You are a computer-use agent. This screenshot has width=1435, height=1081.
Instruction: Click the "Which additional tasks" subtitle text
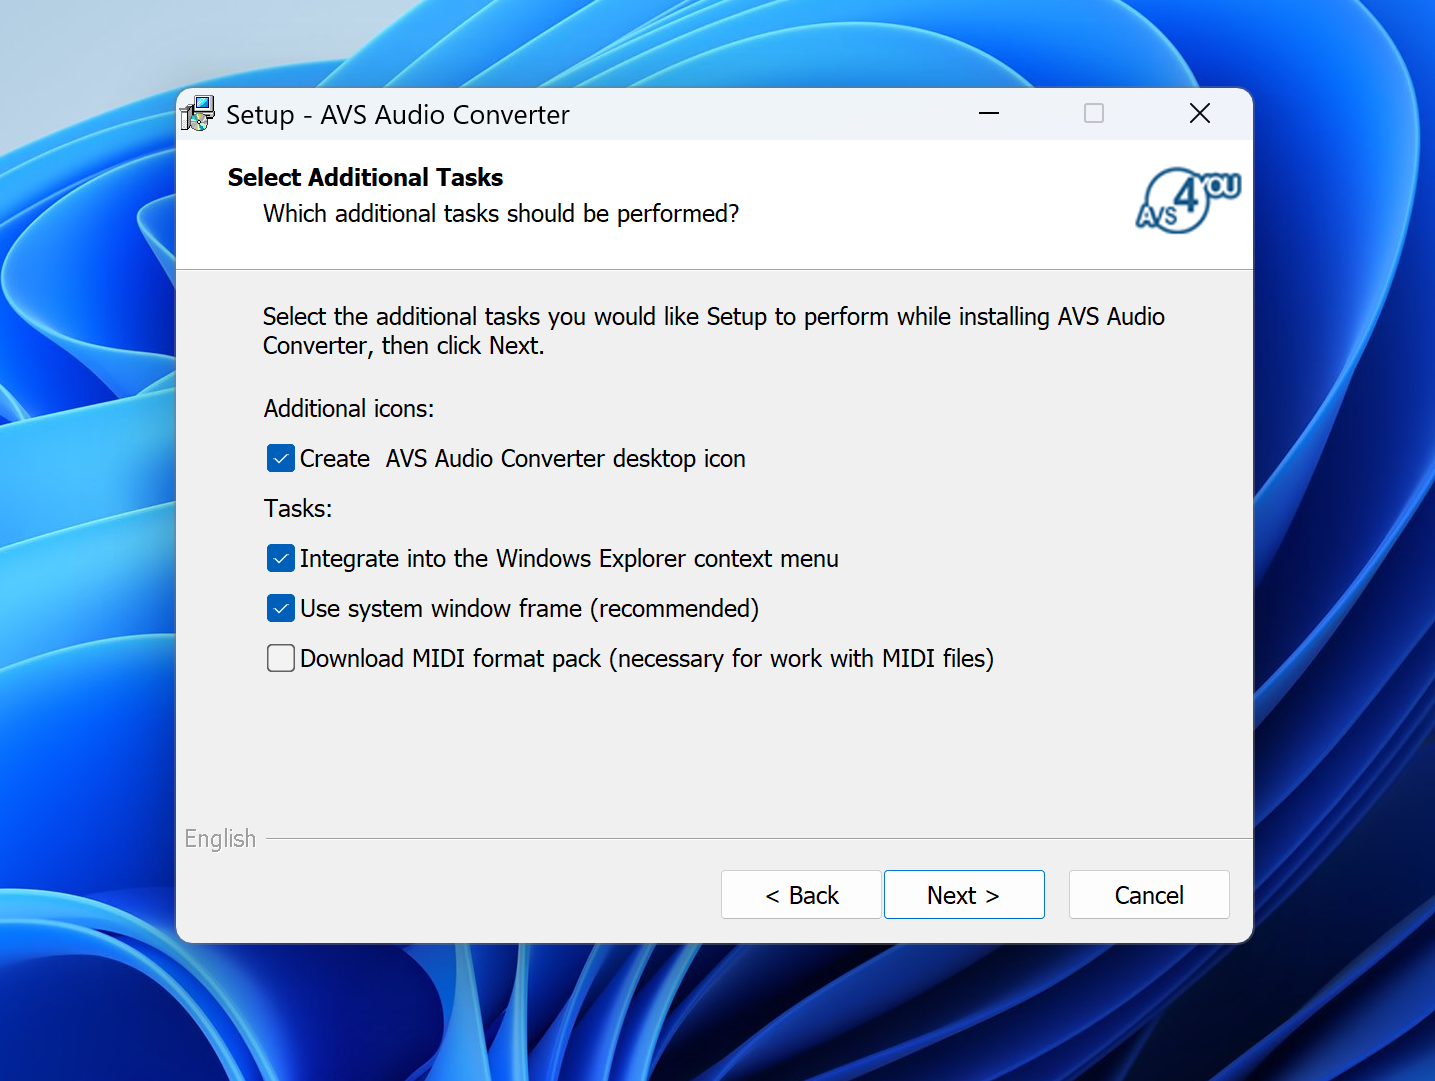pyautogui.click(x=501, y=214)
